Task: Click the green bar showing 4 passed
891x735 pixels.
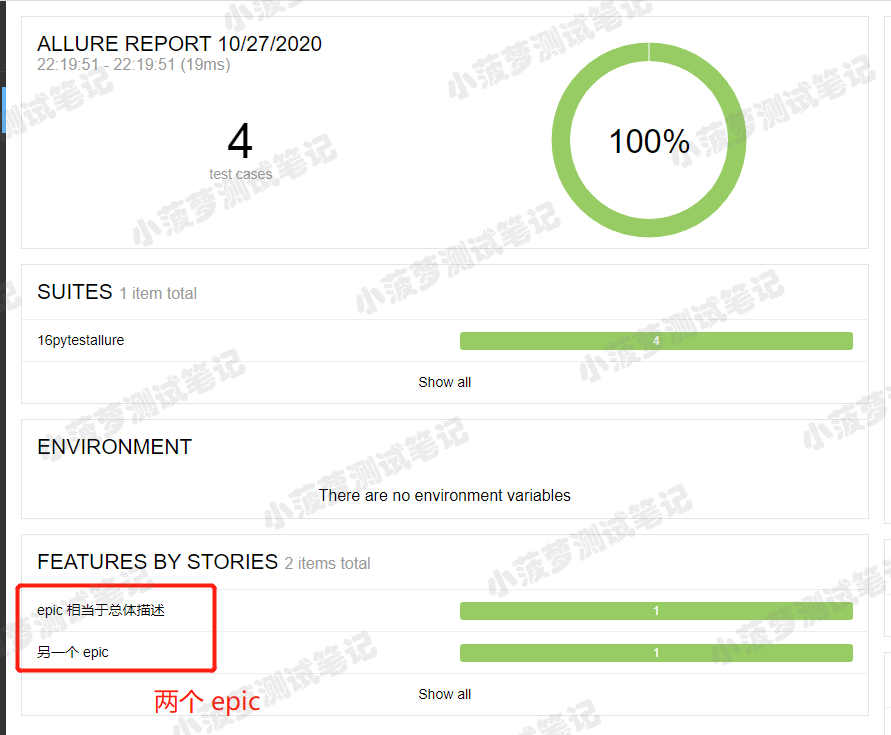Action: tap(656, 341)
